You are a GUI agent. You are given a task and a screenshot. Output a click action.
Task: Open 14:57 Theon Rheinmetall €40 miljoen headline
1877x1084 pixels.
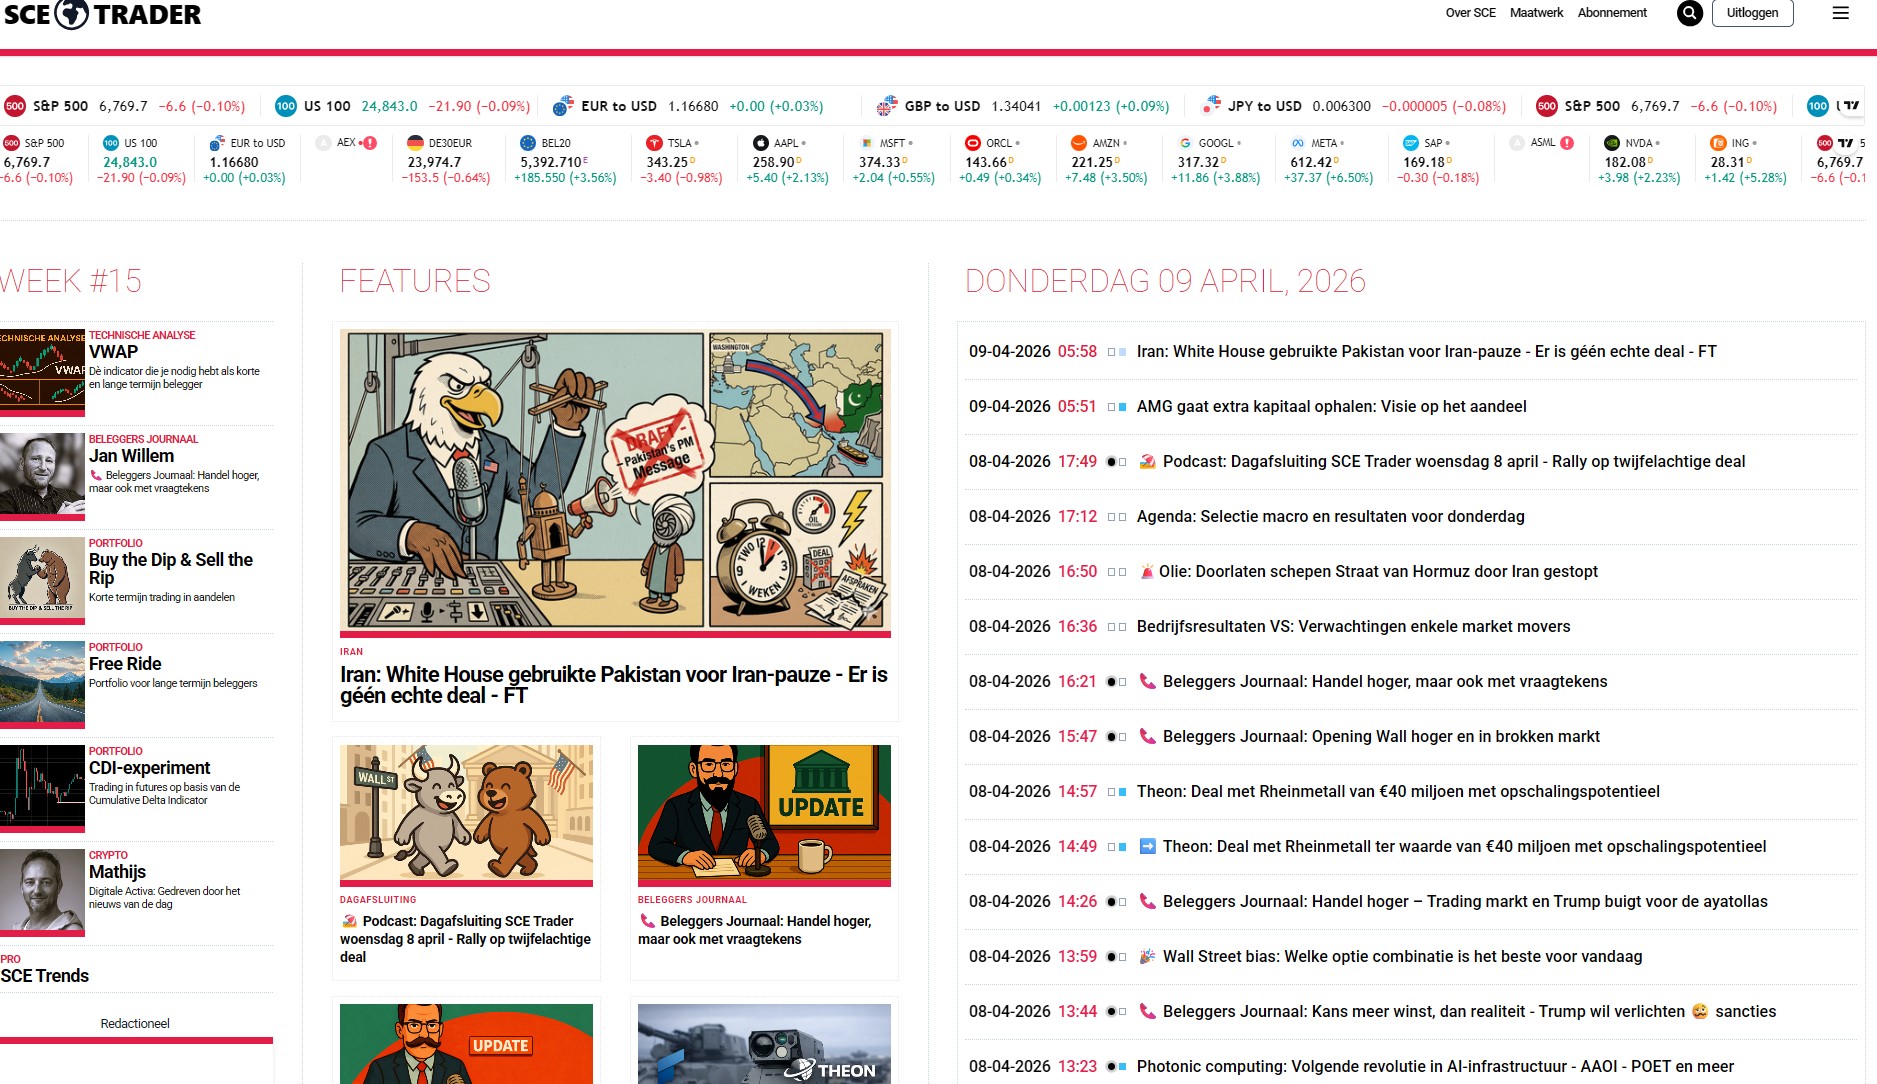(1398, 792)
